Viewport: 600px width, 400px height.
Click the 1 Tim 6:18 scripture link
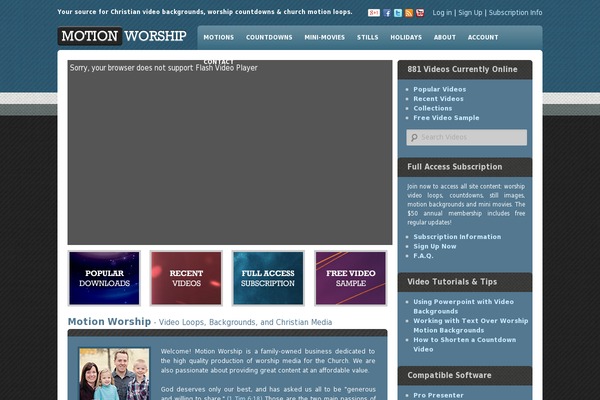244,398
